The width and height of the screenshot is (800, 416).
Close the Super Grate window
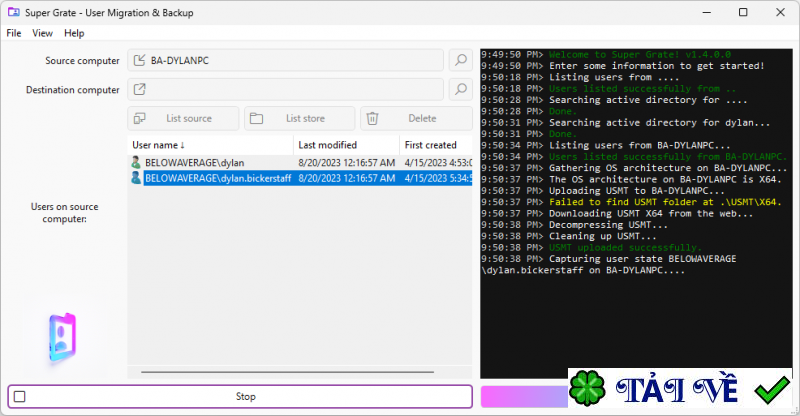click(x=780, y=12)
